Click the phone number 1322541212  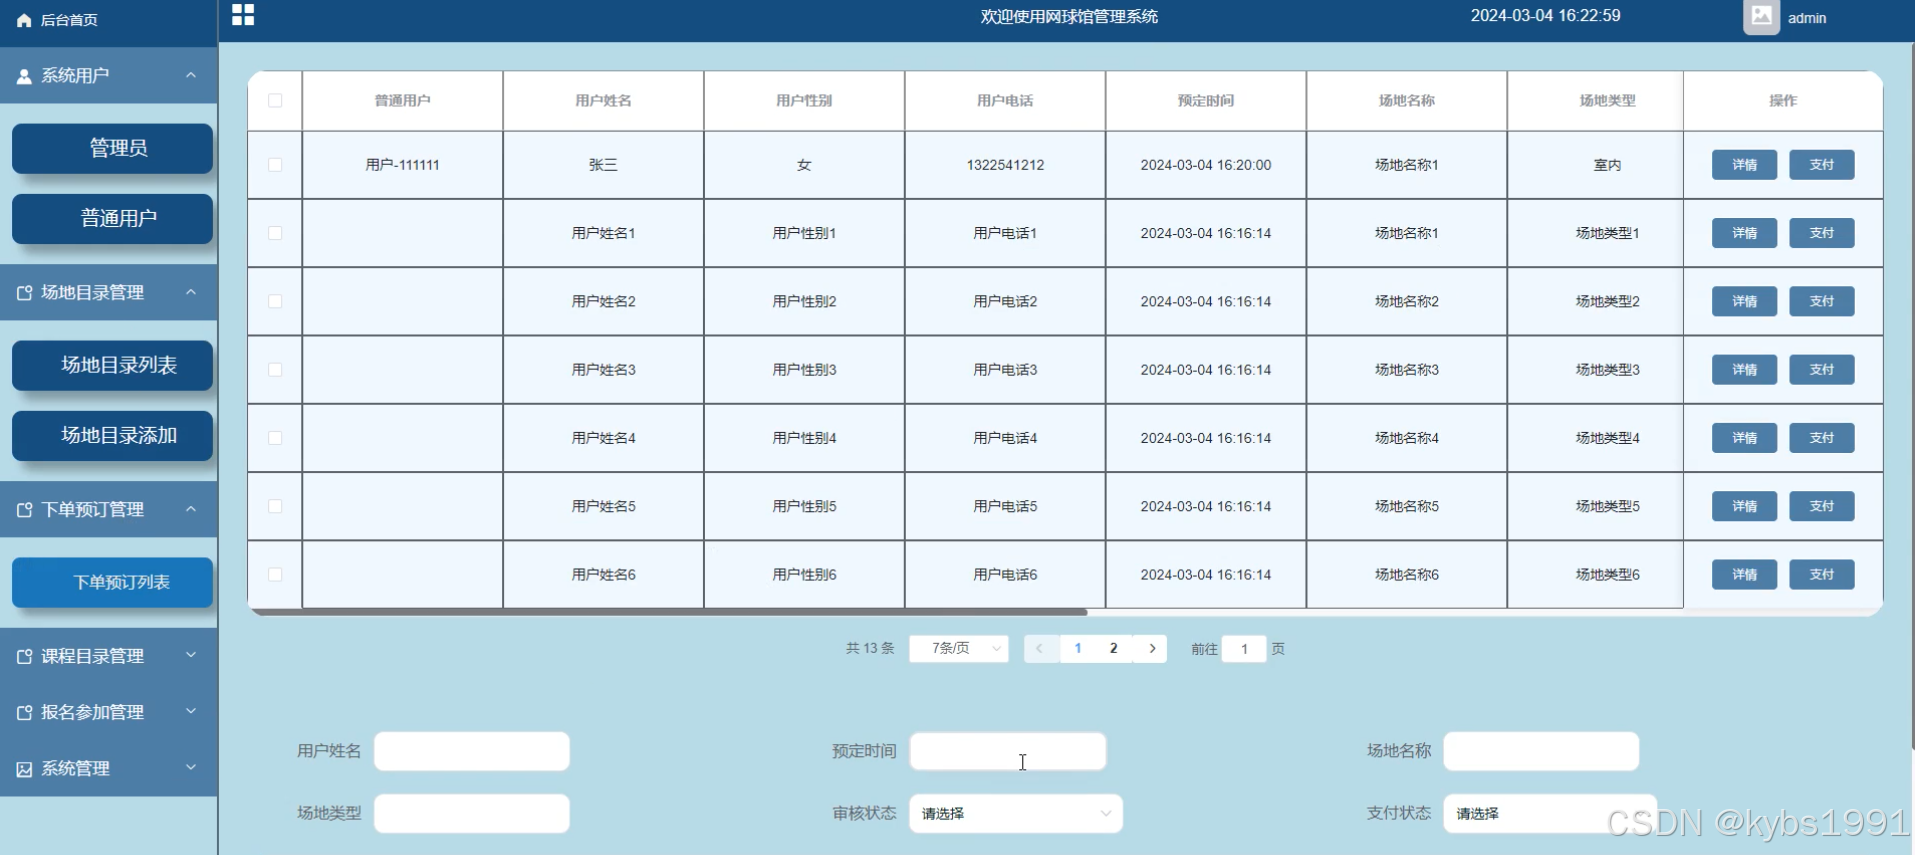tap(1005, 165)
